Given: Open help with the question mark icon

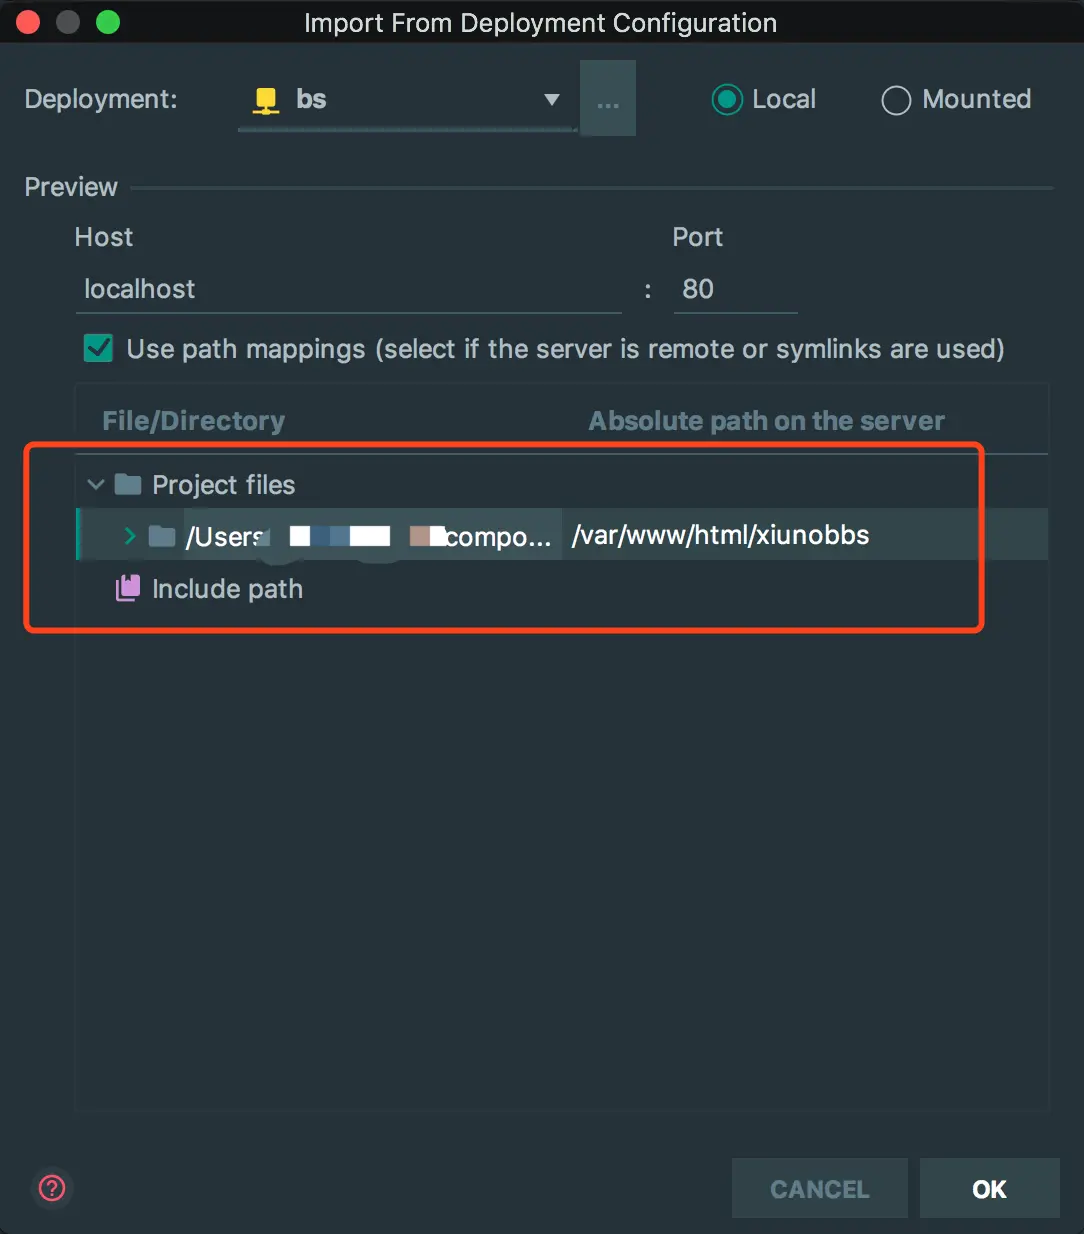Looking at the screenshot, I should 52,1188.
